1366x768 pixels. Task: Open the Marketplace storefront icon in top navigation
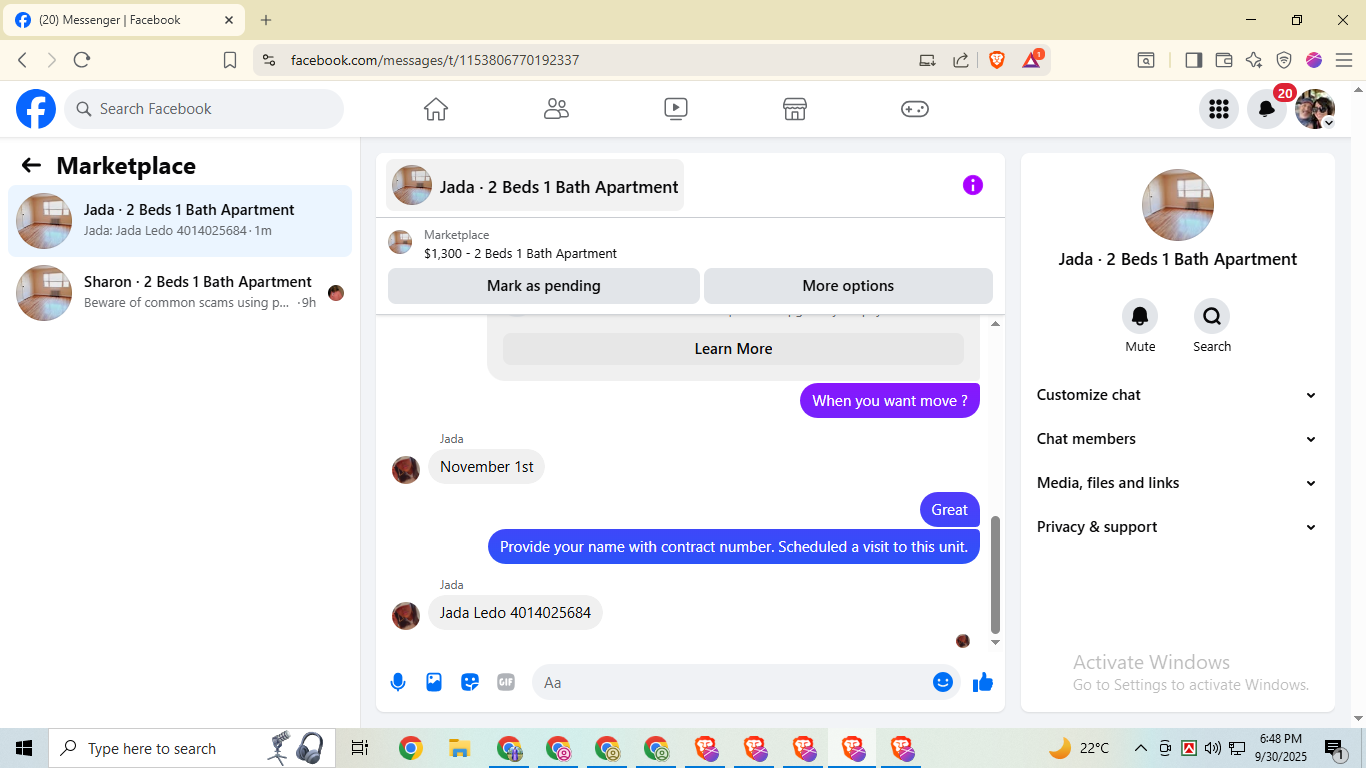[x=795, y=109]
